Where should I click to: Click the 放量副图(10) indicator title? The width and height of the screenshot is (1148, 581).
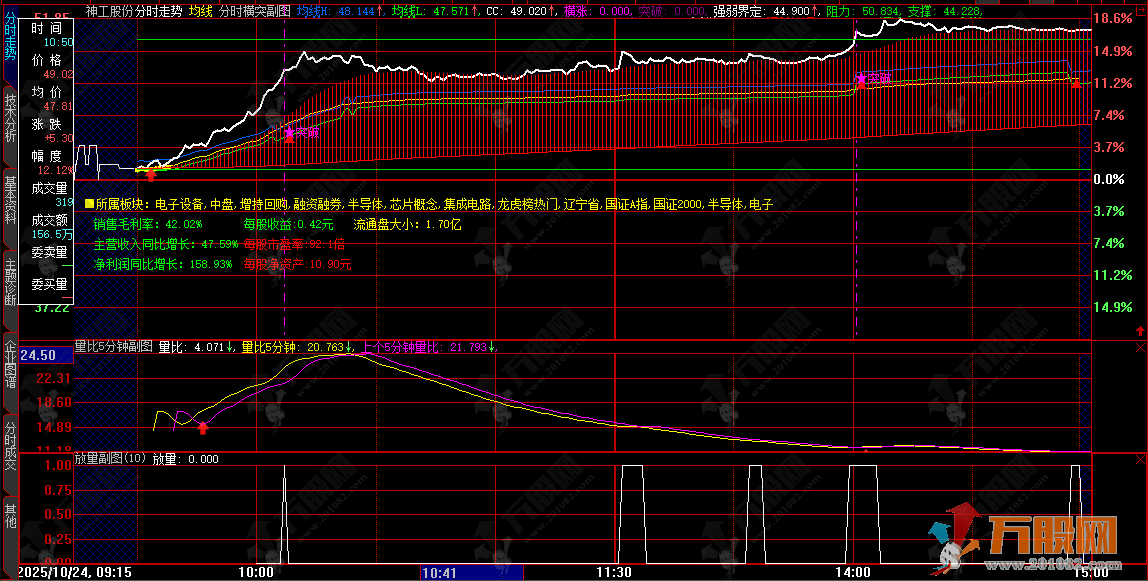111,459
